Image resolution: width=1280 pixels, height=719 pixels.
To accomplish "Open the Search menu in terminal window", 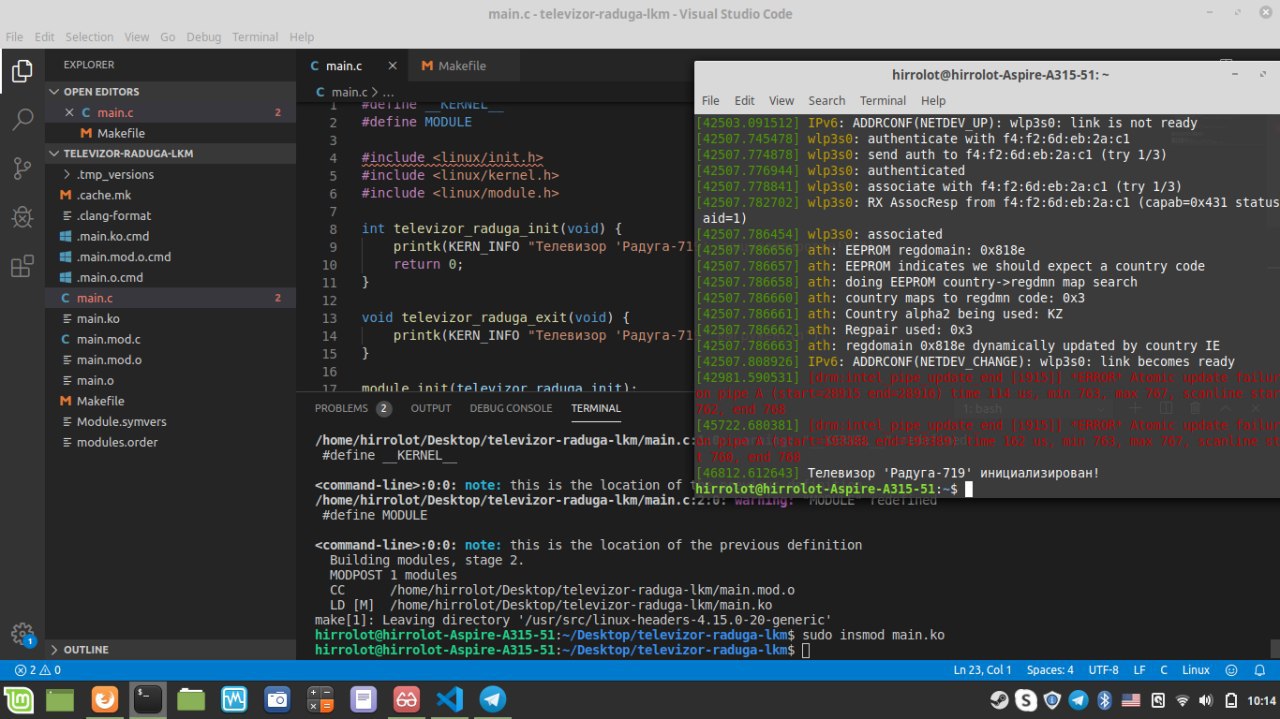I will [x=827, y=101].
